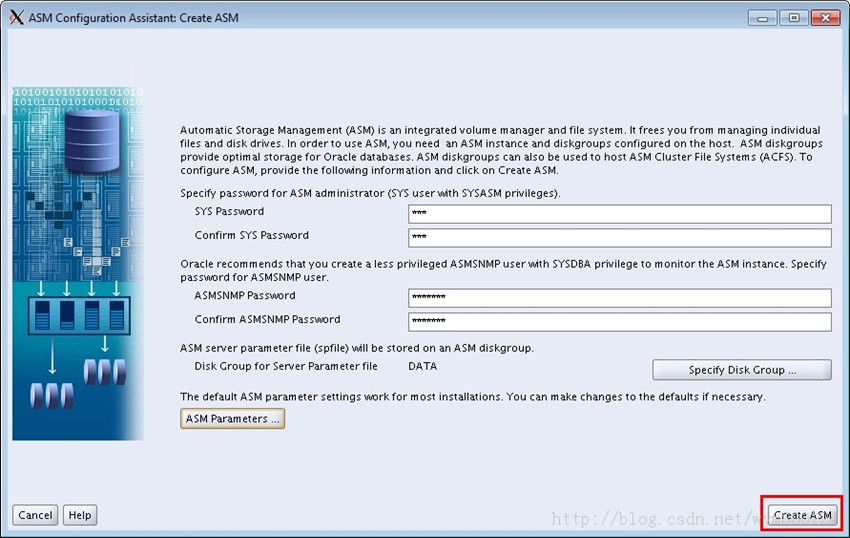Focus the SYS Password field
The width and height of the screenshot is (850, 538).
click(620, 214)
